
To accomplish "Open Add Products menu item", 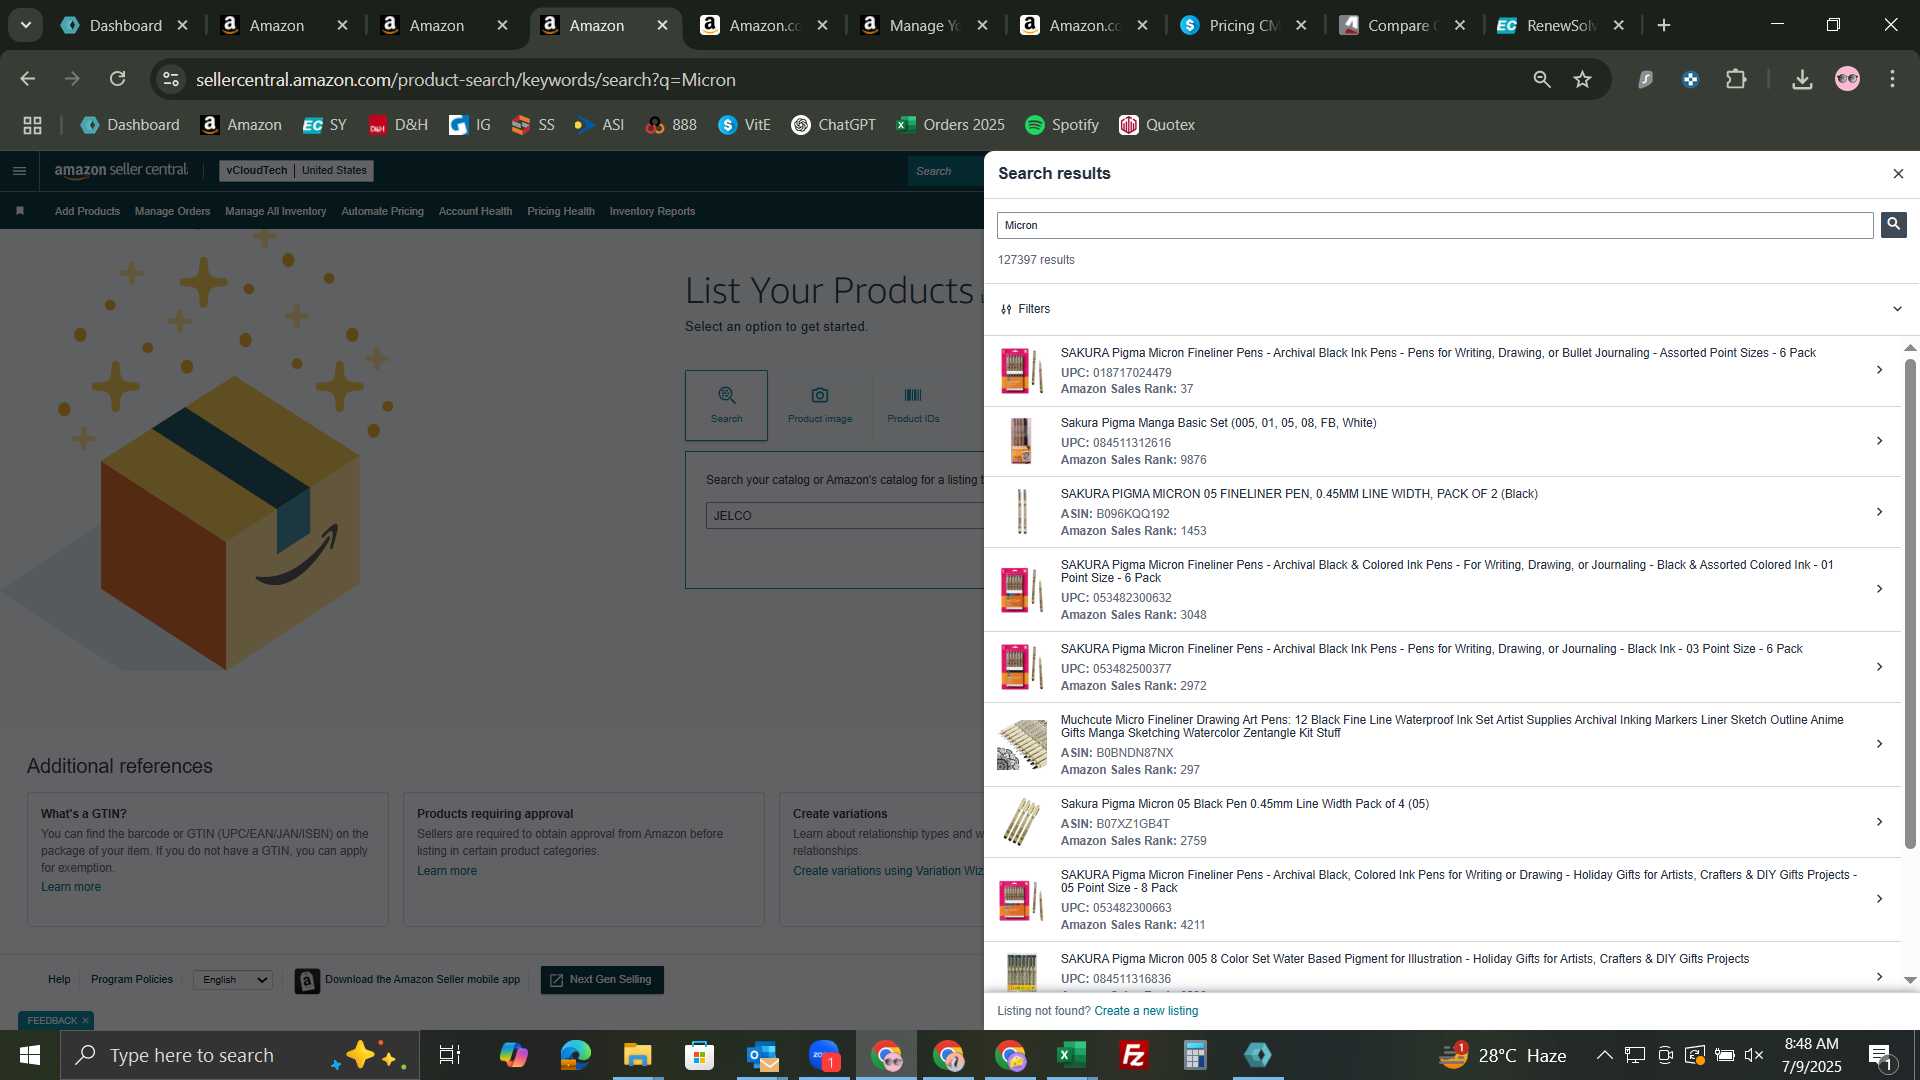I will click(x=87, y=211).
